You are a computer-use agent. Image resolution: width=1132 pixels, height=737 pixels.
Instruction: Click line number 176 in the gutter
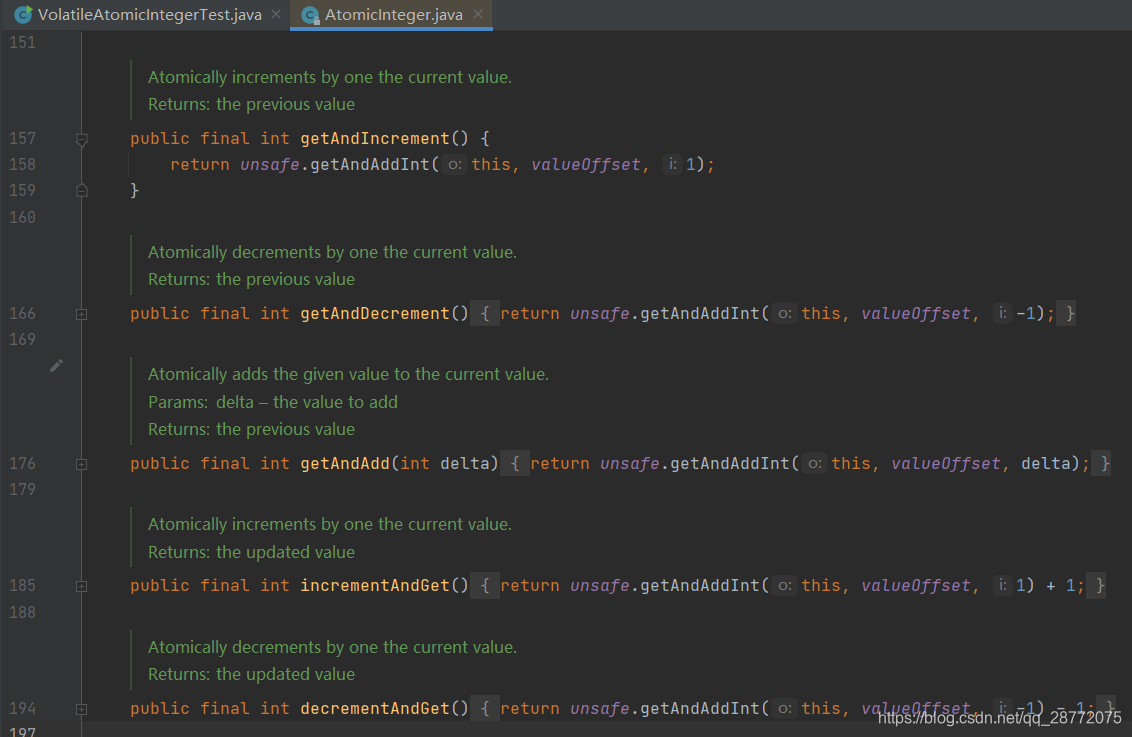(22, 463)
